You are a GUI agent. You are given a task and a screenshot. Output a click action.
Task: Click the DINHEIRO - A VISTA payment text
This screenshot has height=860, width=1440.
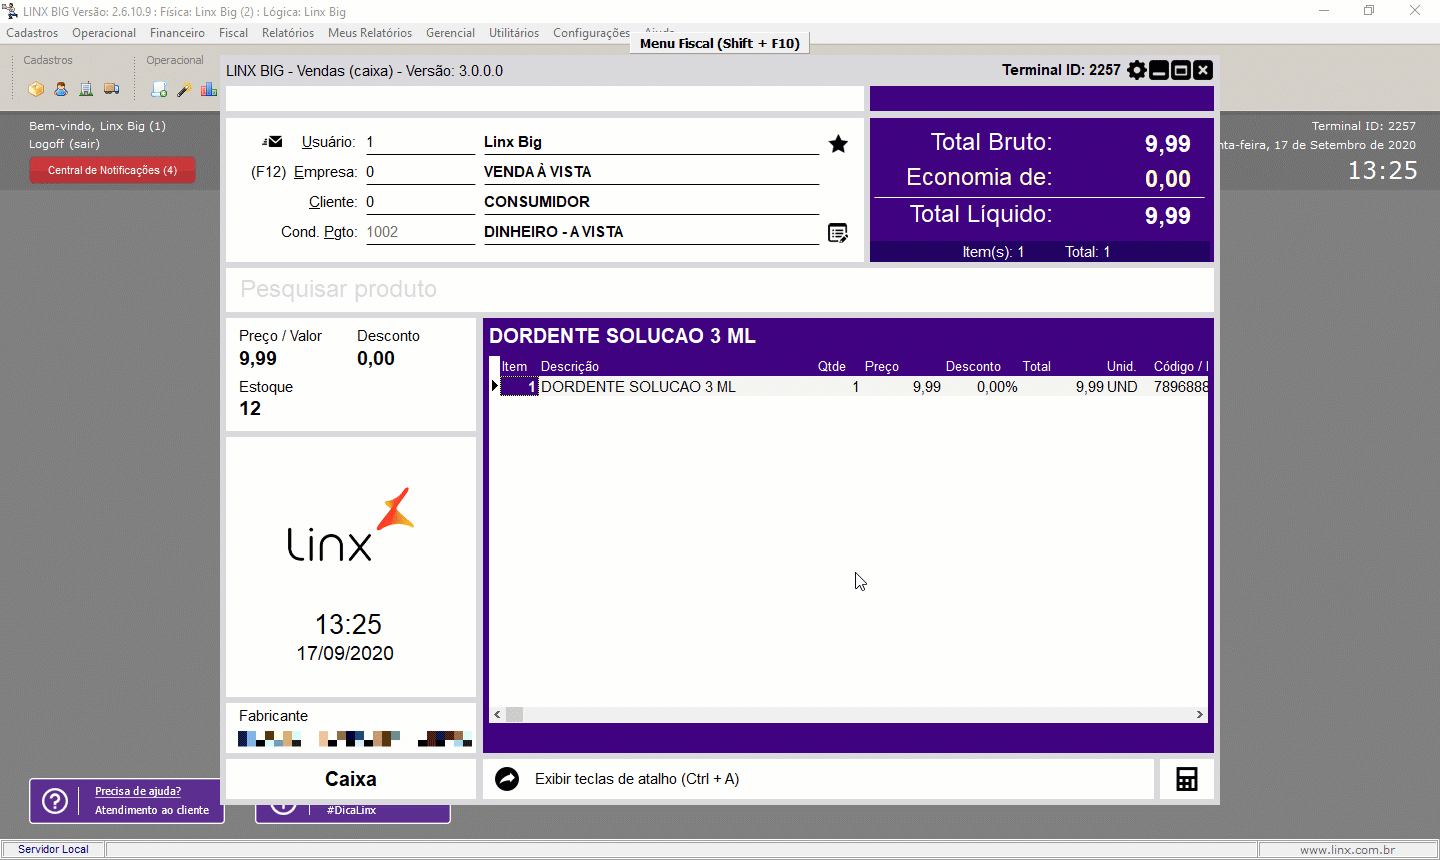[554, 232]
